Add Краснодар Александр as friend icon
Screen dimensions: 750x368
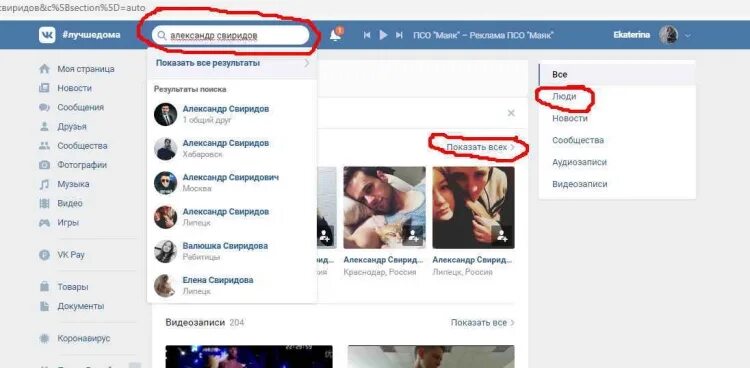tap(413, 235)
